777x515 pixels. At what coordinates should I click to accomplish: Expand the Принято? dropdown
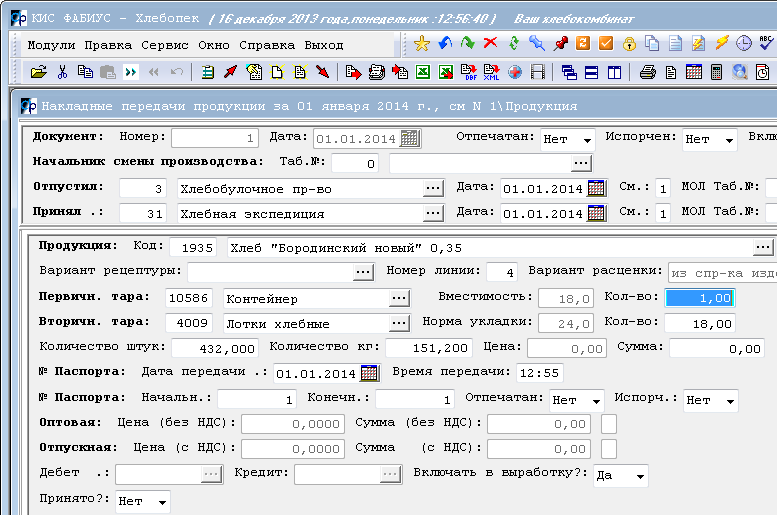coord(162,502)
